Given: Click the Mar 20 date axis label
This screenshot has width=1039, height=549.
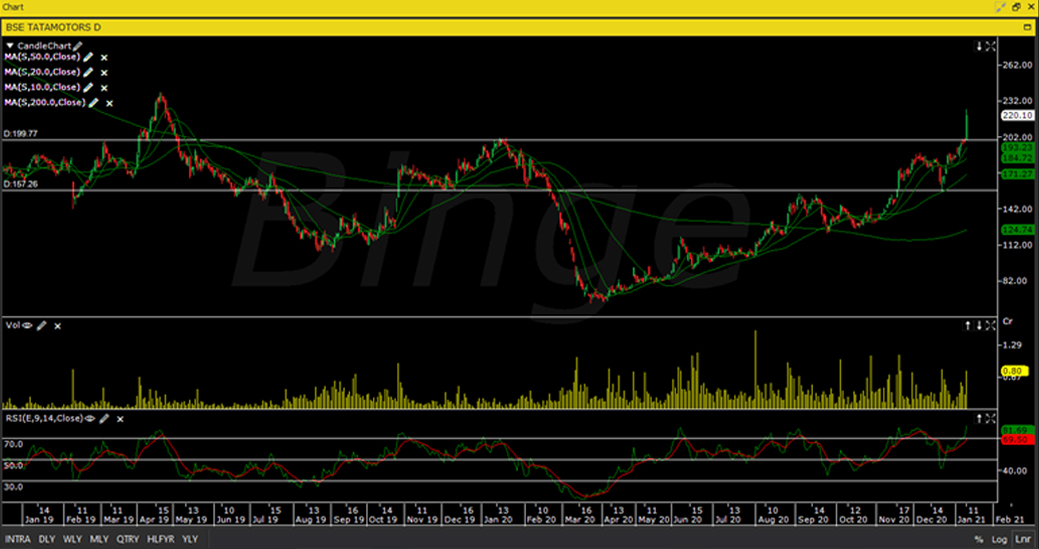Looking at the screenshot, I should click(580, 520).
